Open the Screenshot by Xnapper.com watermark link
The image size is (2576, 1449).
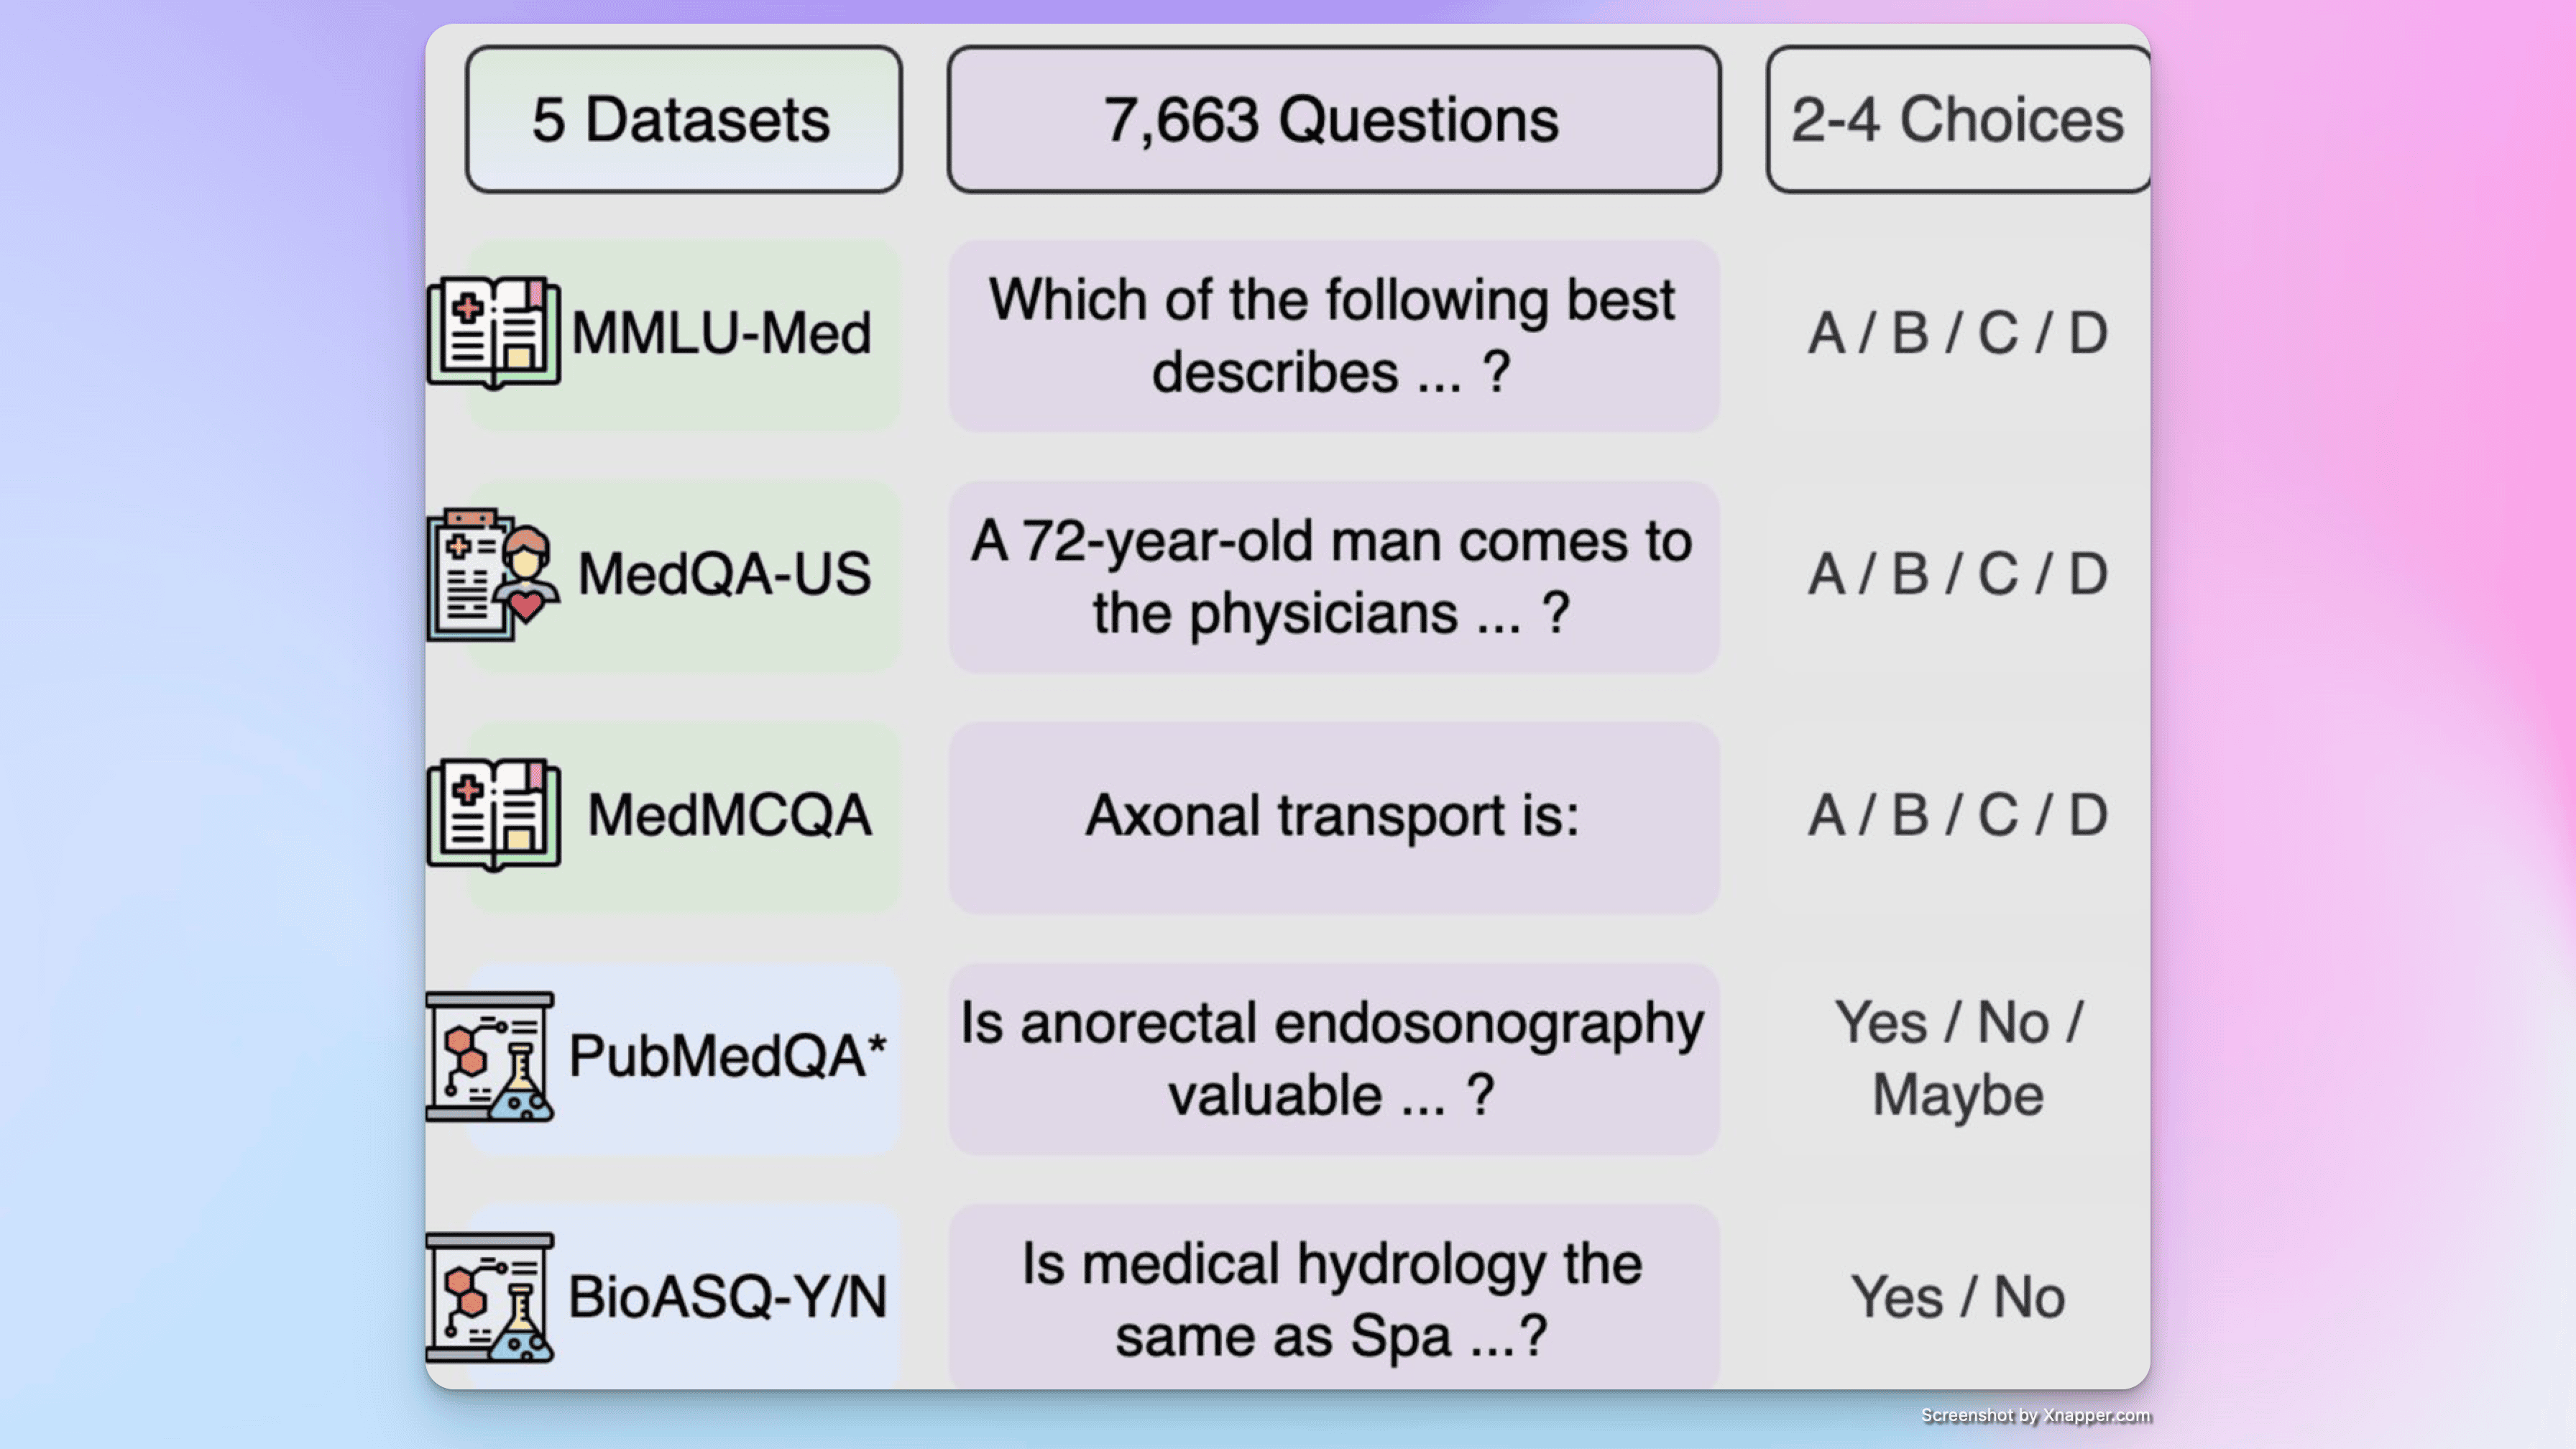[2035, 1416]
